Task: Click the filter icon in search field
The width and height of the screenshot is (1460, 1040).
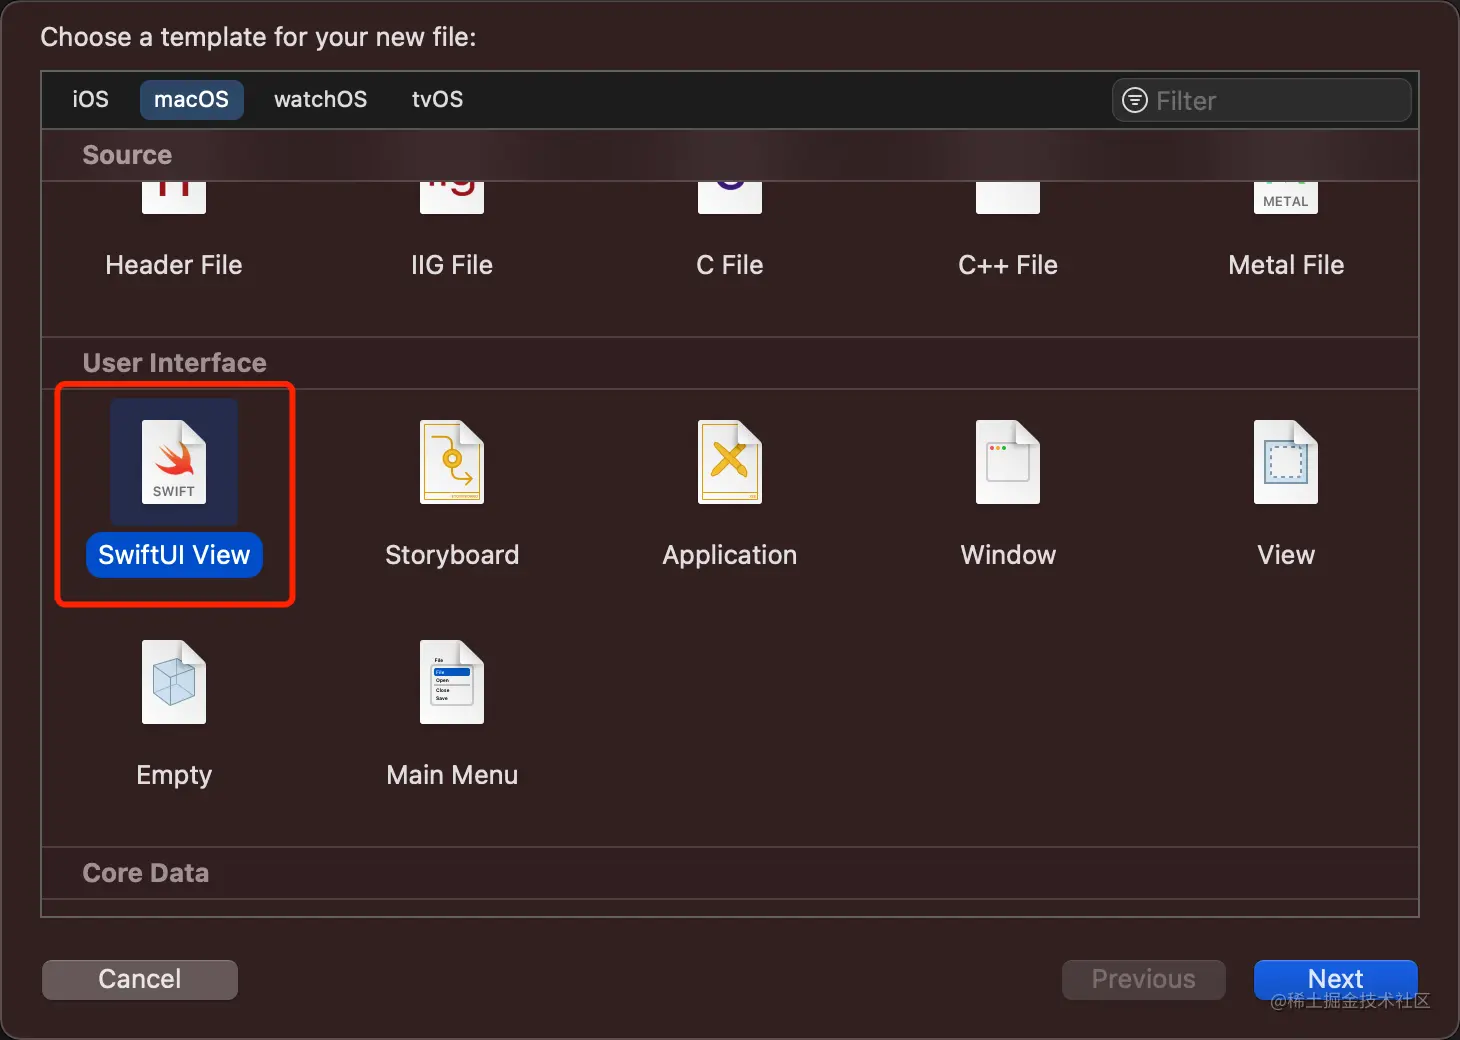Action: coord(1135,100)
